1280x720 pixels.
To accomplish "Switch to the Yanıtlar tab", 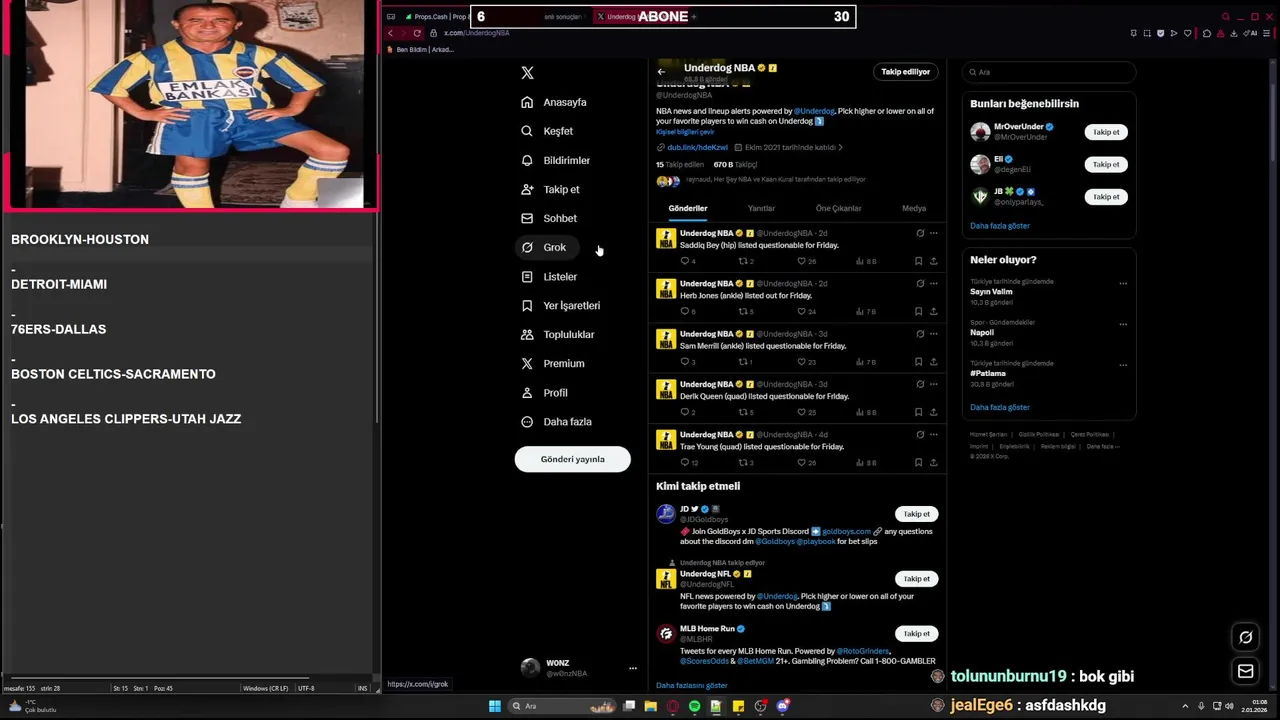I will 762,208.
